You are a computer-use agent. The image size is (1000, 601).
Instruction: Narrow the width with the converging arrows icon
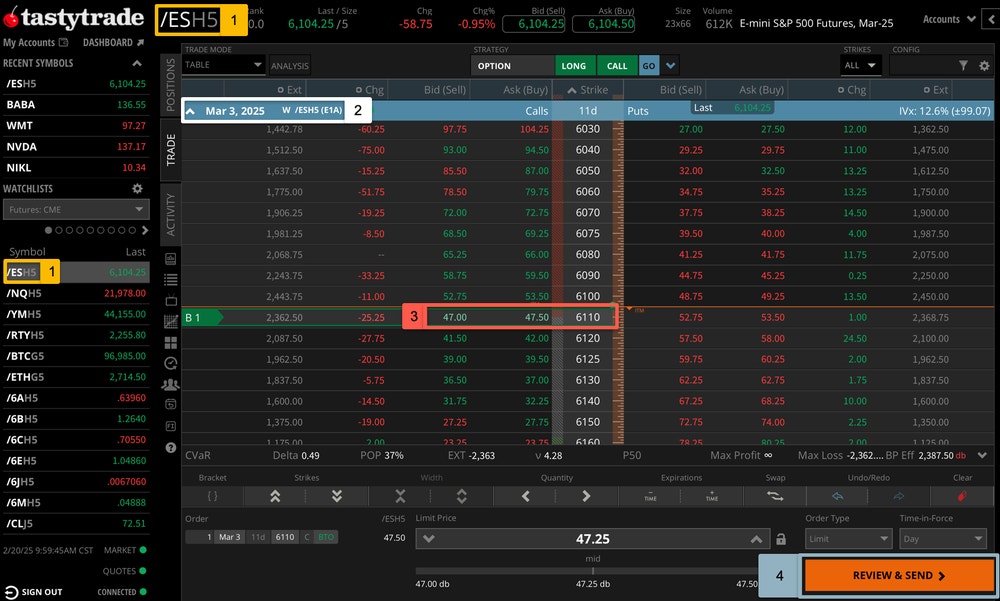click(400, 496)
